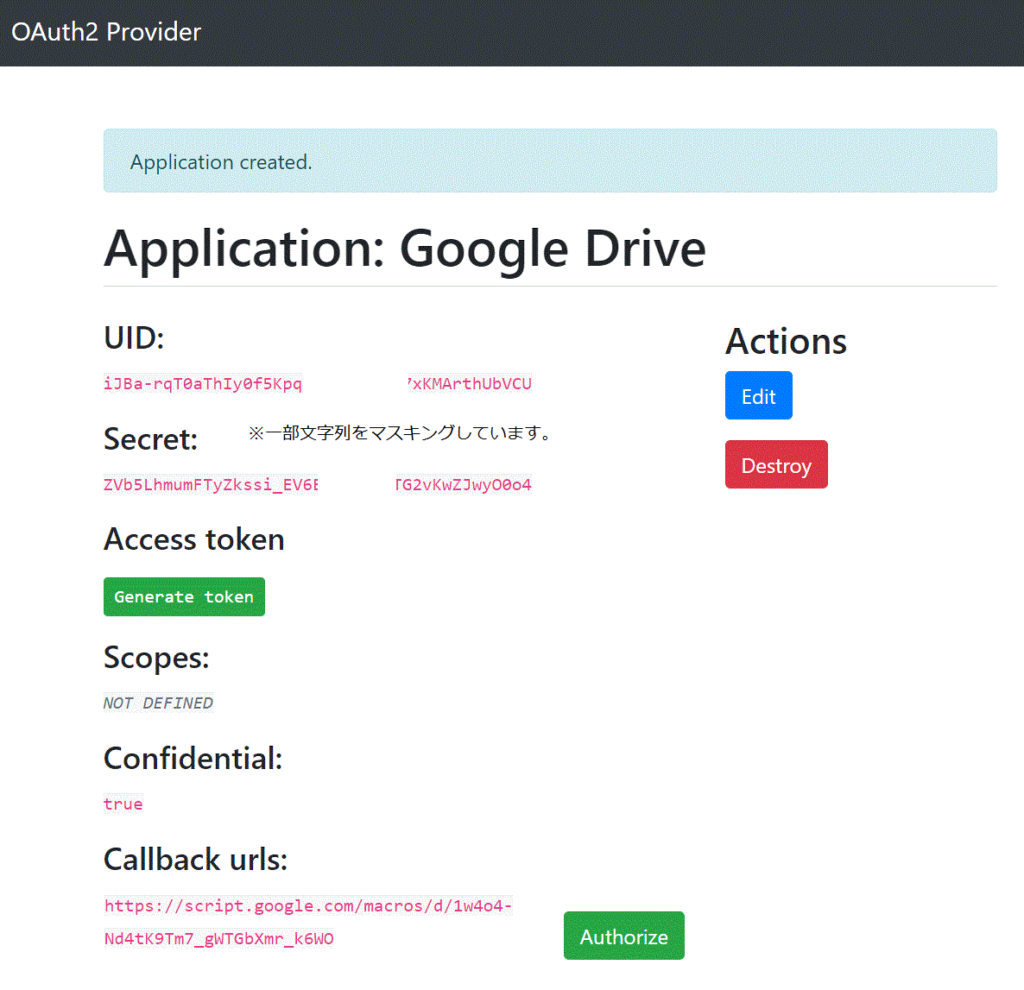This screenshot has height=990, width=1024.
Task: Click the blue Edit button
Action: click(x=758, y=396)
